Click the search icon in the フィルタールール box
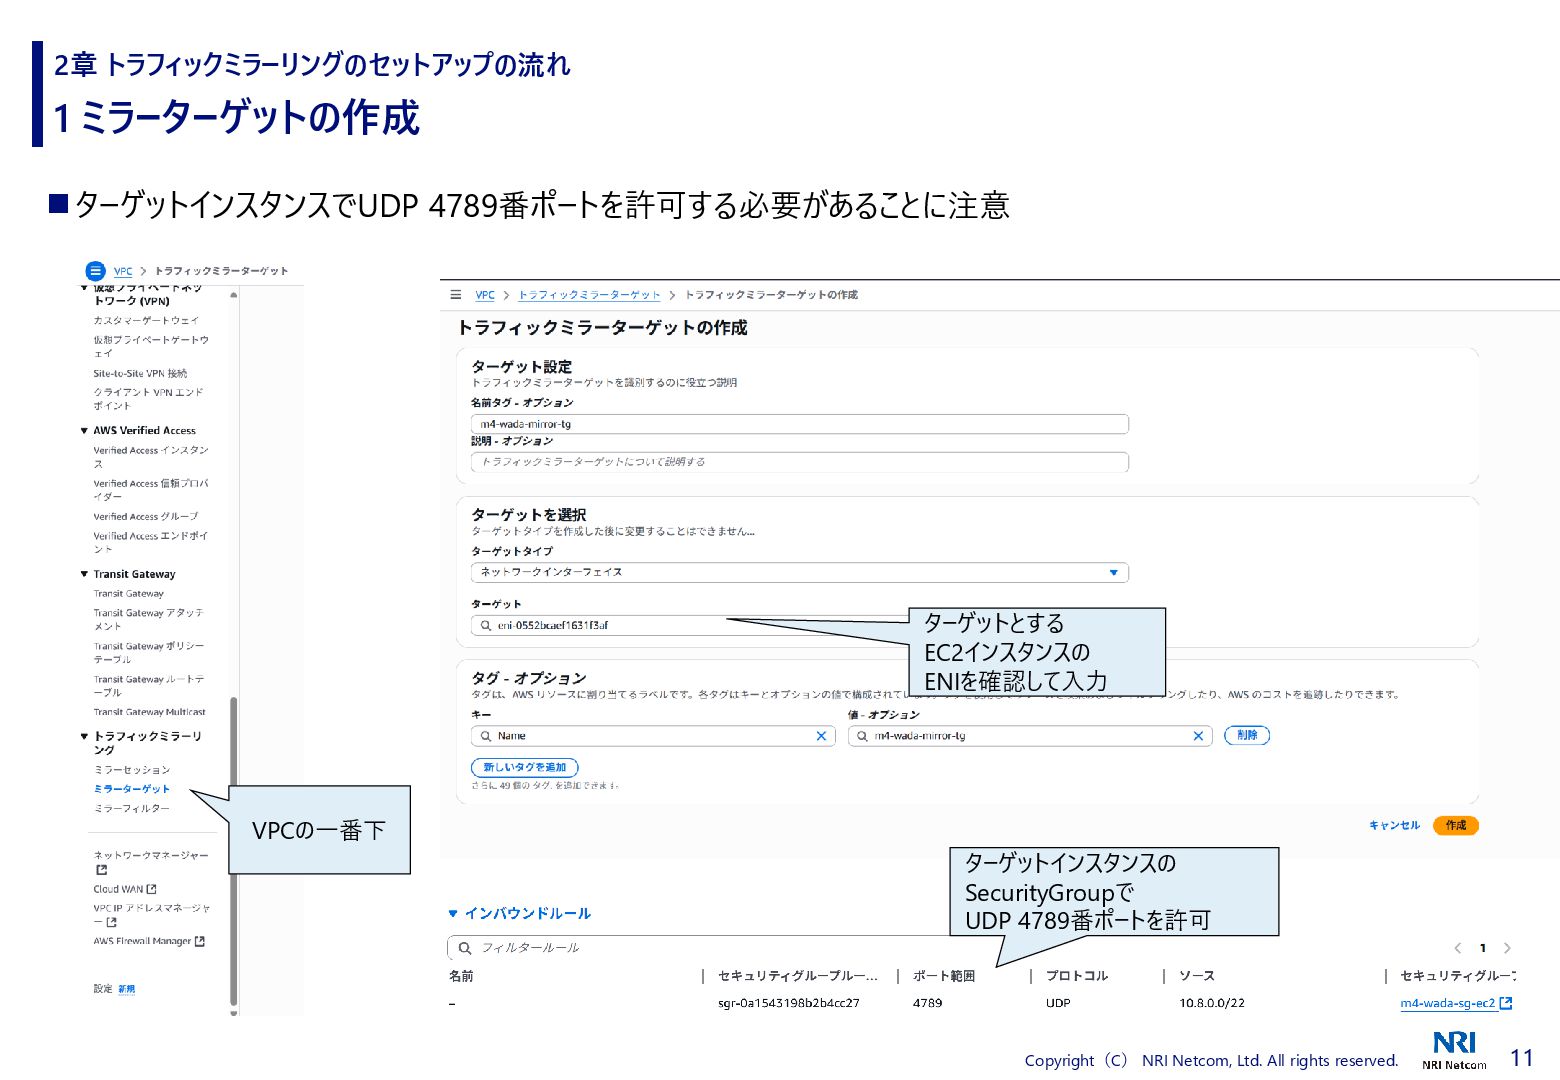Image resolution: width=1560 pixels, height=1080 pixels. tap(464, 948)
